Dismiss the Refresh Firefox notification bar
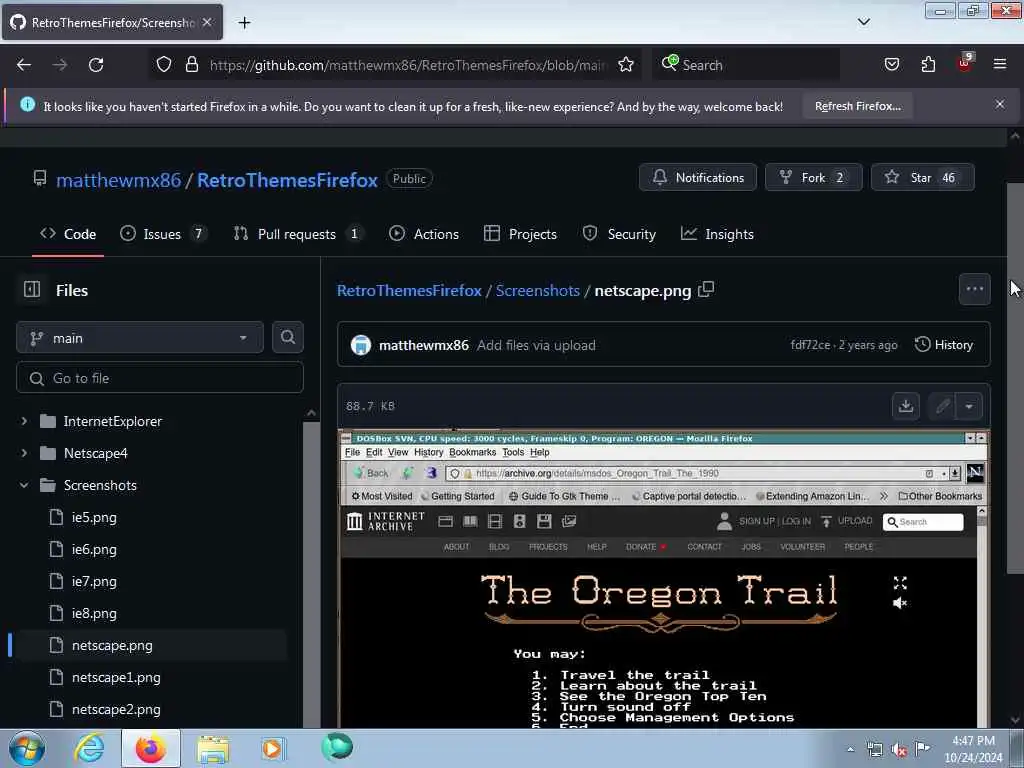 tap(1000, 104)
